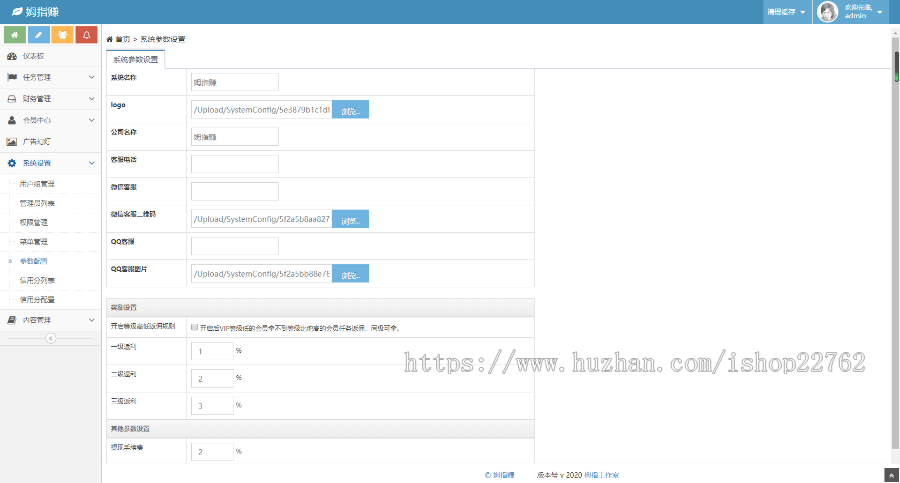Click the scroll-to-top arrow at bottom right
The height and width of the screenshot is (483, 900).
click(890, 475)
